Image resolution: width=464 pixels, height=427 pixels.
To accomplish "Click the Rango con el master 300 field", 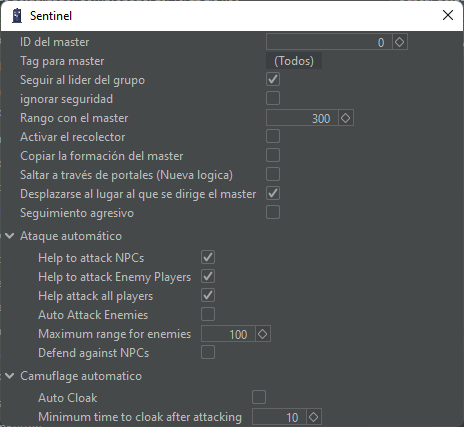I will pos(302,118).
